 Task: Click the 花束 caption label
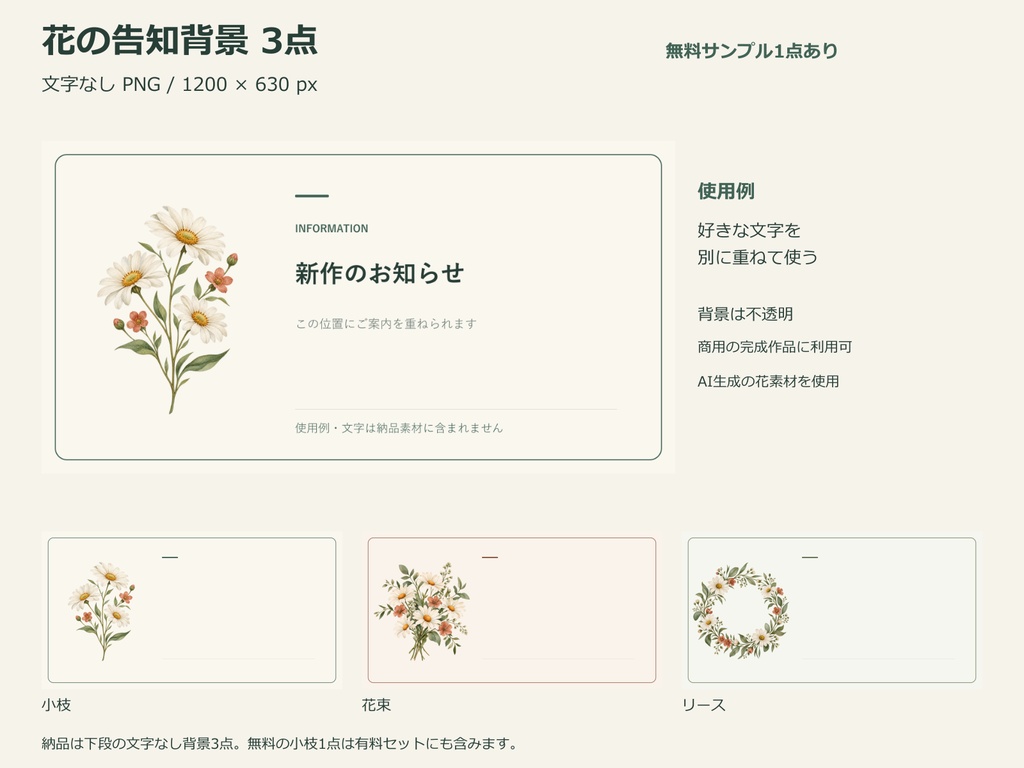point(376,705)
